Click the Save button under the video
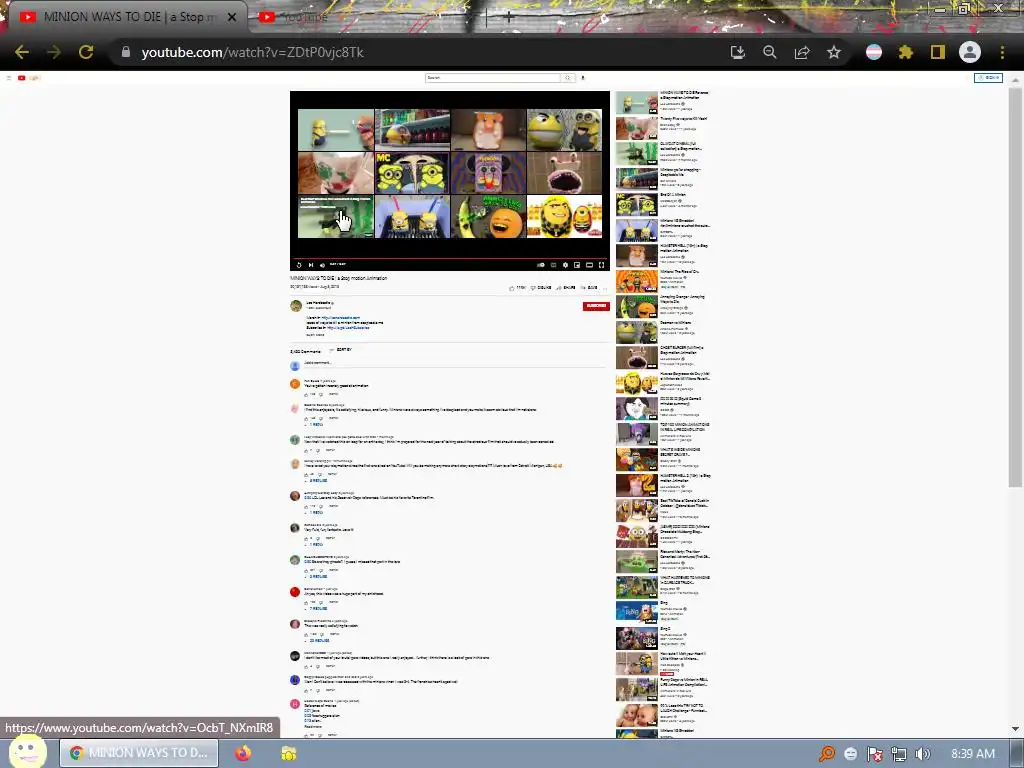 pyautogui.click(x=589, y=287)
